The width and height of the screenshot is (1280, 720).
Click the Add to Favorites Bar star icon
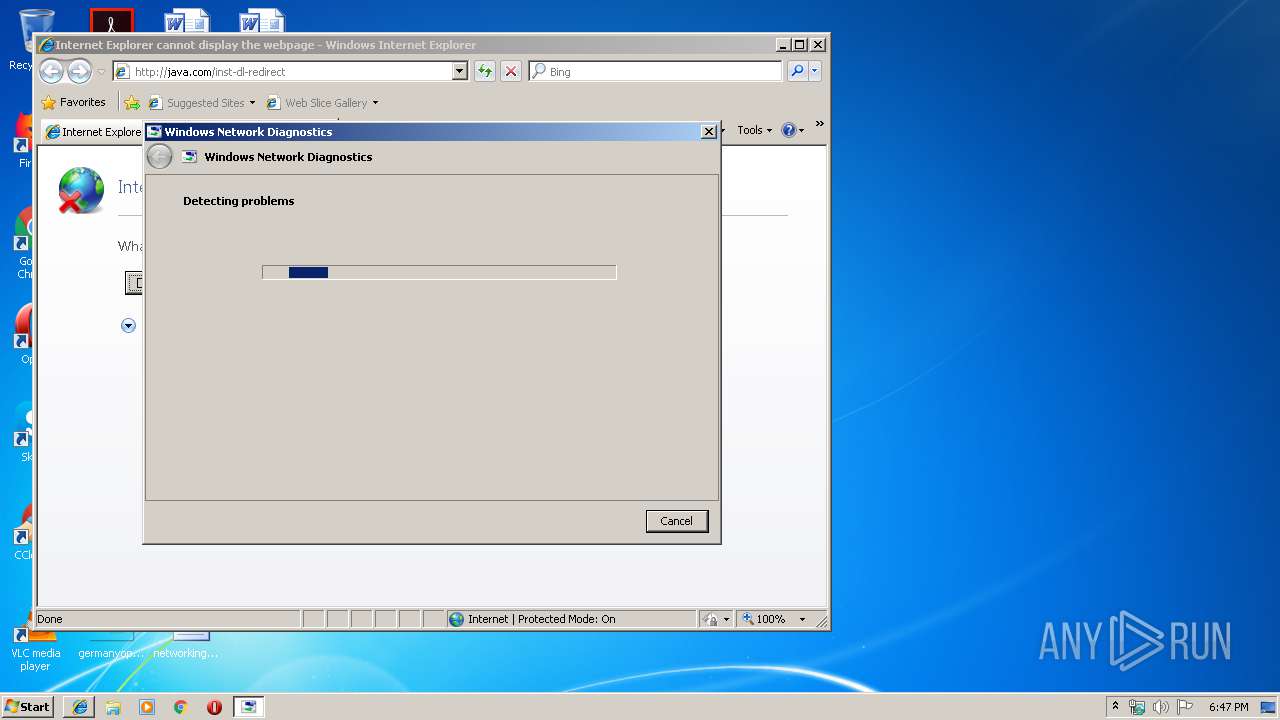[x=132, y=102]
